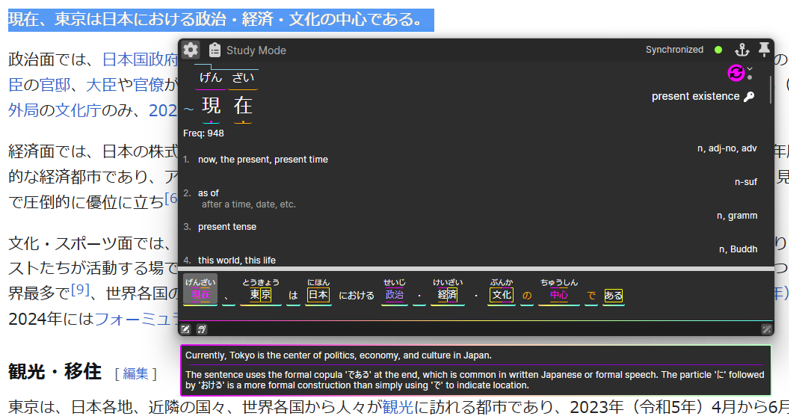Click the 'present tense' definition

pos(227,227)
